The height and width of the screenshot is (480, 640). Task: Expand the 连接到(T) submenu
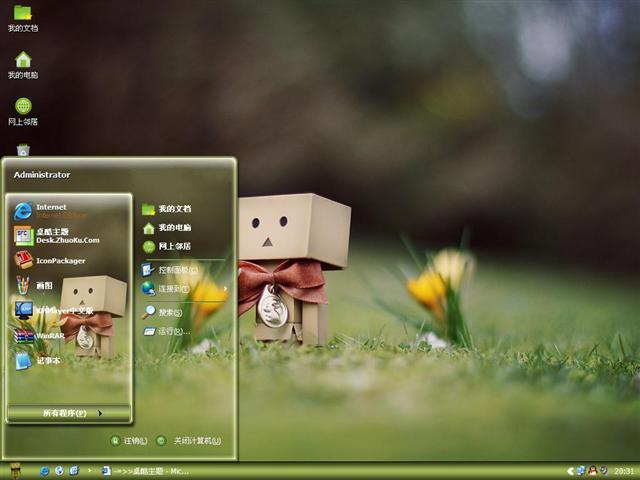[184, 289]
